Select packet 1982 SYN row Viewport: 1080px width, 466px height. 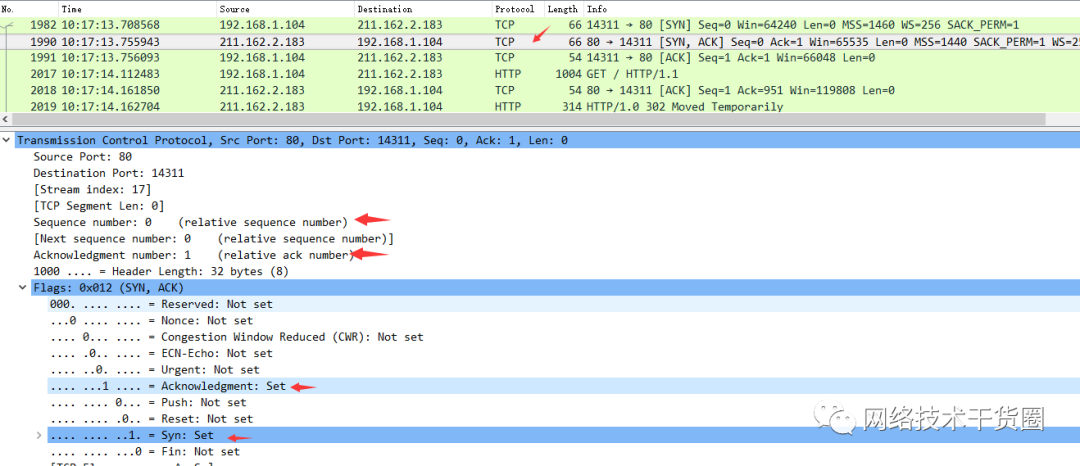coord(540,25)
